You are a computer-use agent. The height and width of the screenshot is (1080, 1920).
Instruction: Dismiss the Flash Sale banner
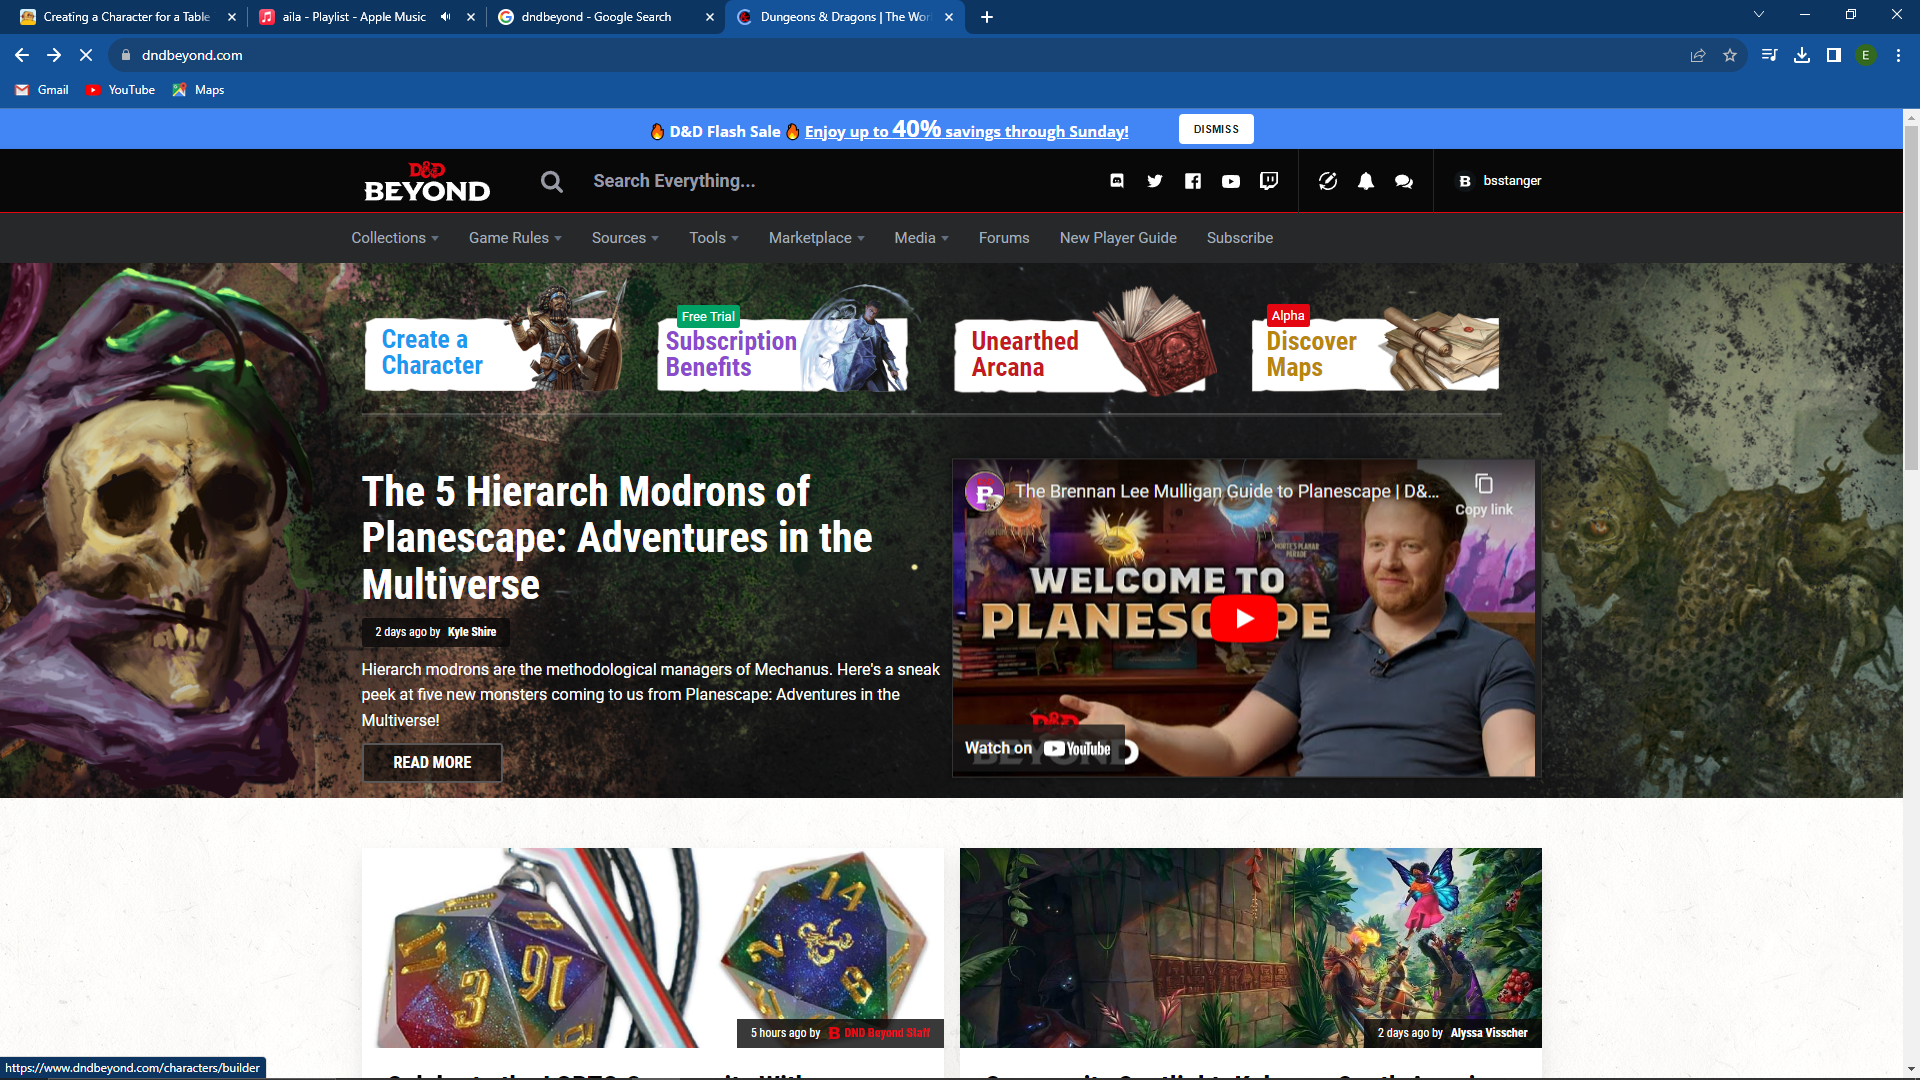pos(1216,129)
